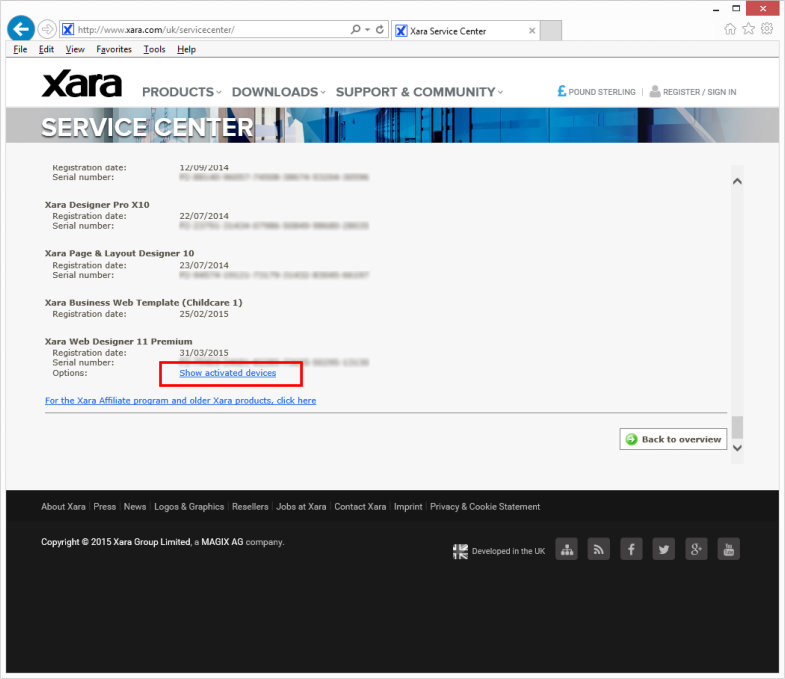
Task: Open the Privacy & Cookie Statement link
Action: point(485,507)
